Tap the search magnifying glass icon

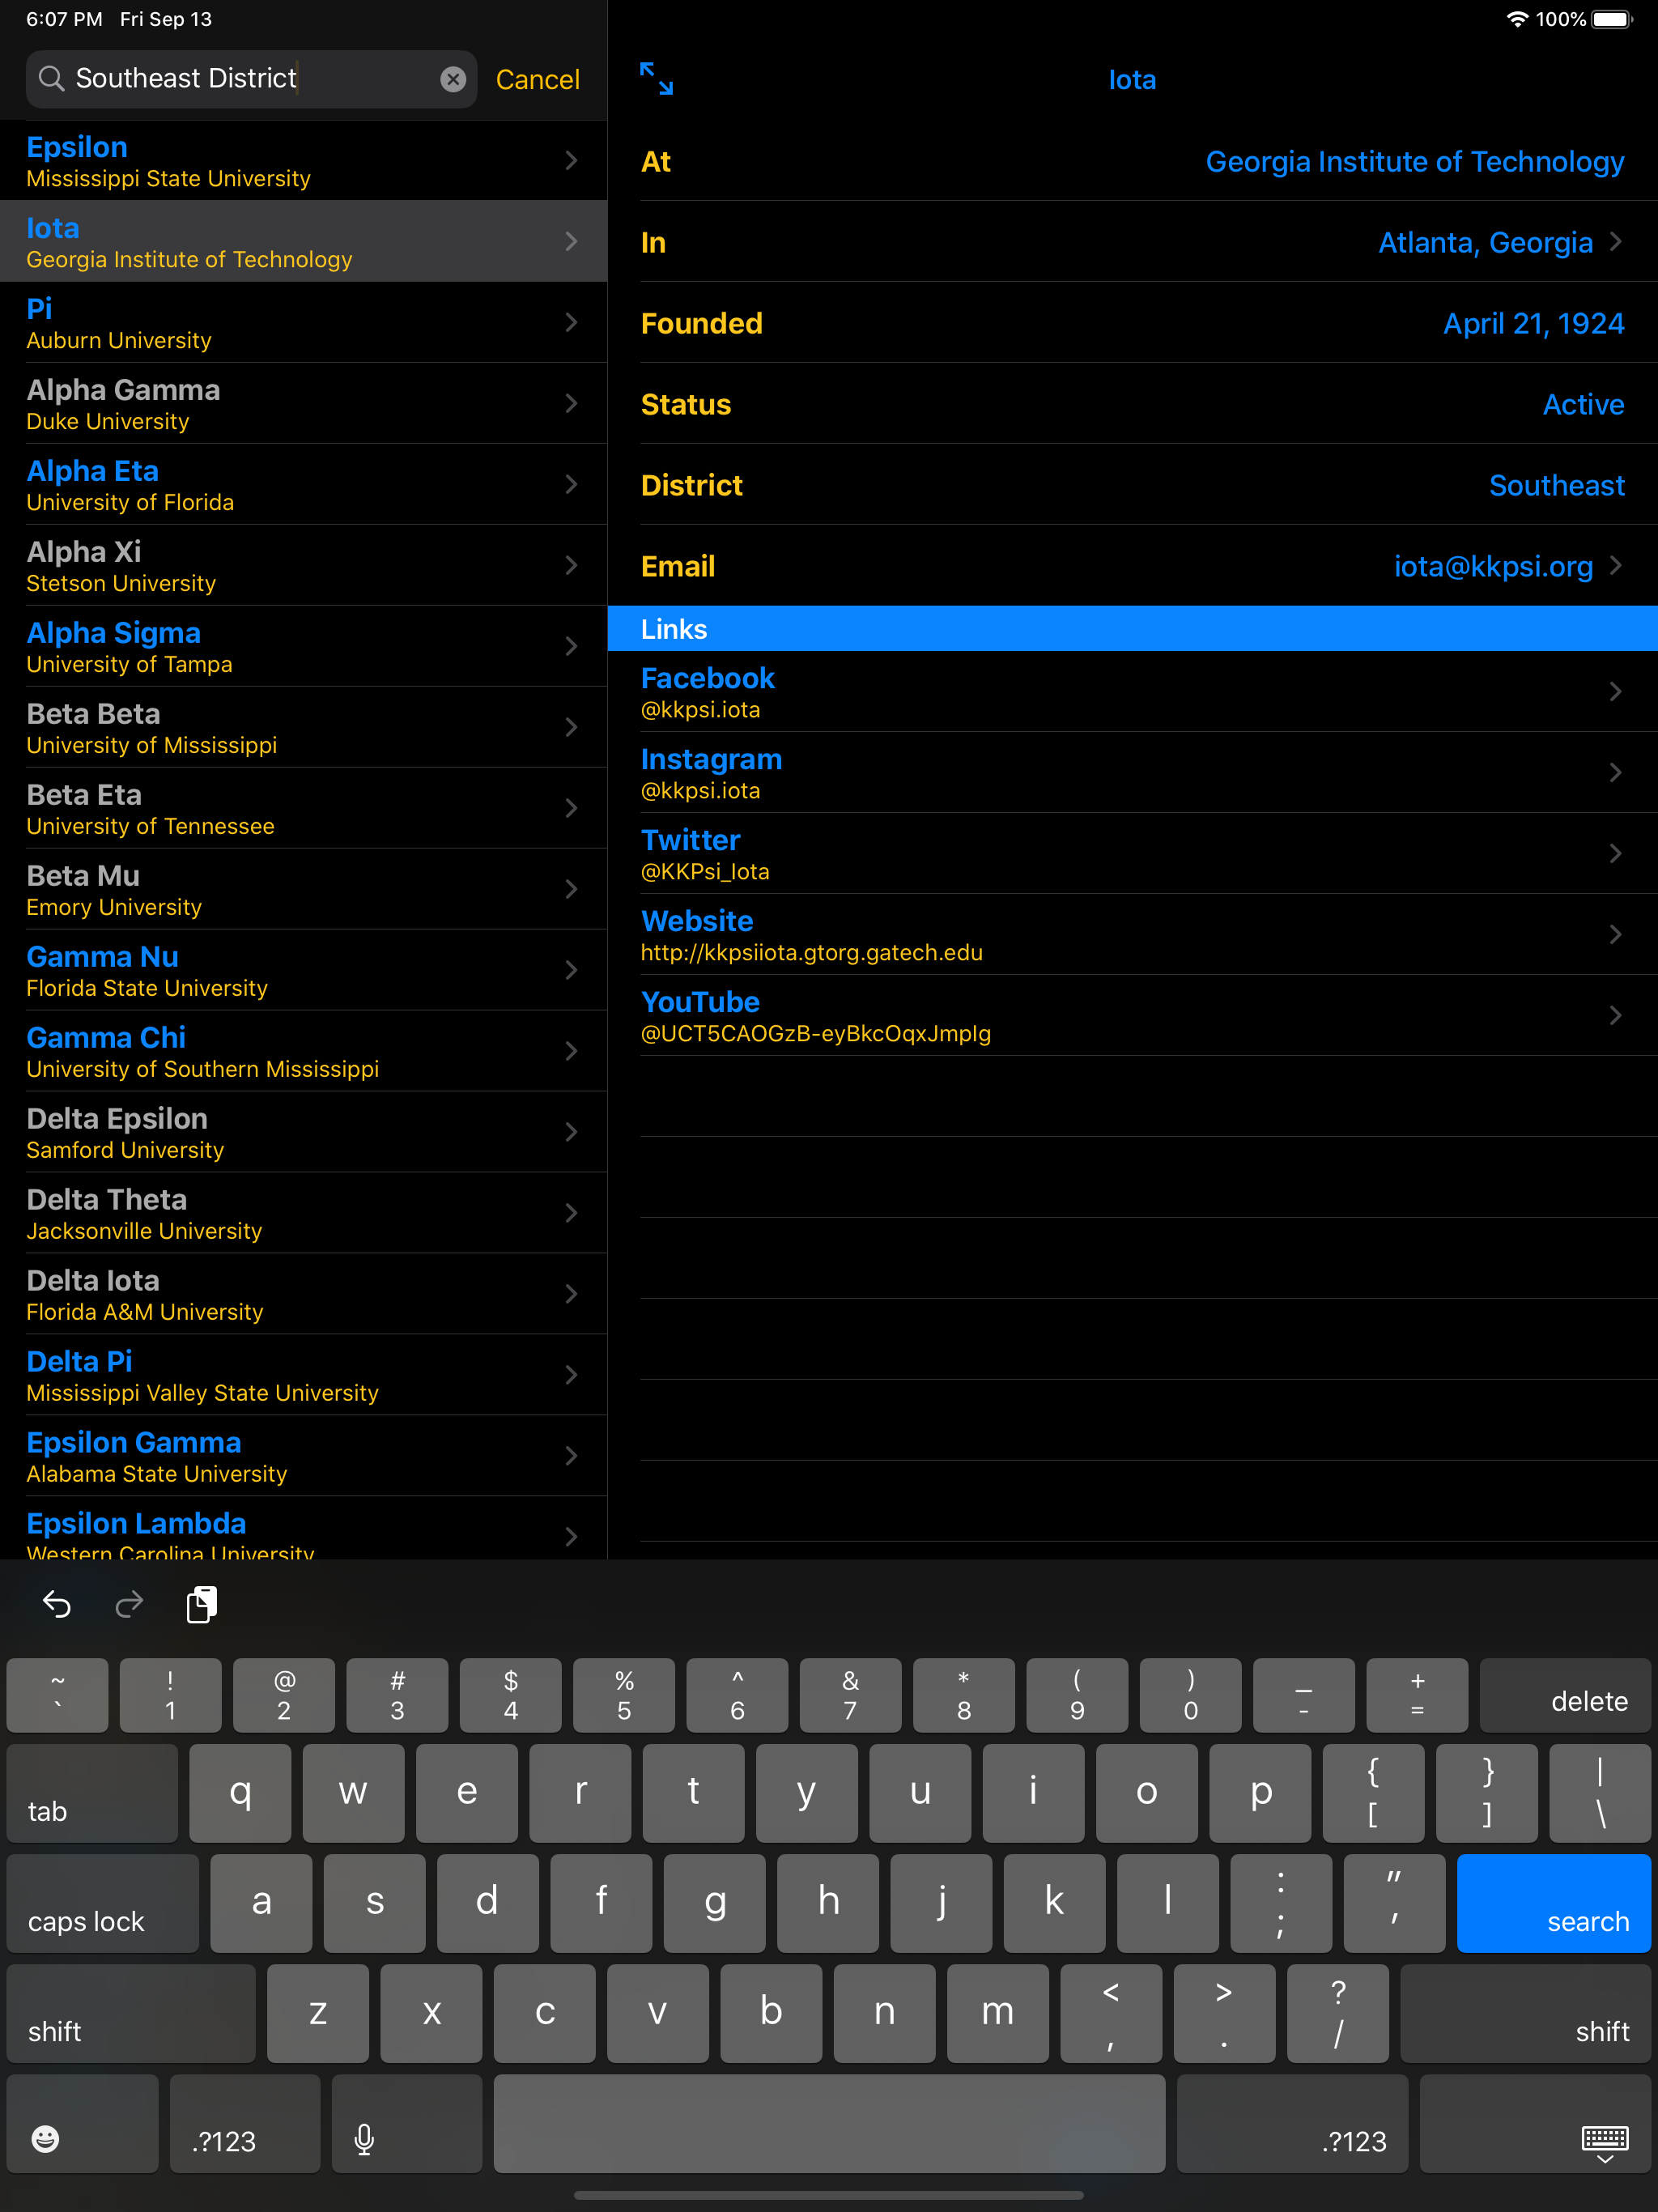click(51, 78)
